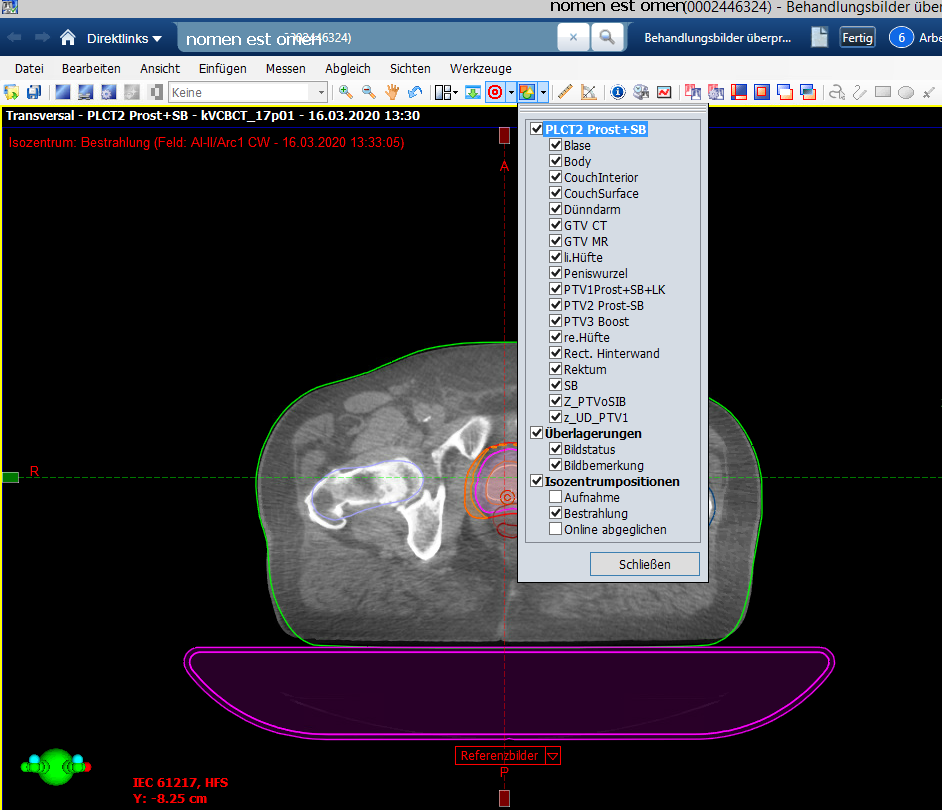Open the Messen menu
The image size is (942, 810).
pos(285,68)
